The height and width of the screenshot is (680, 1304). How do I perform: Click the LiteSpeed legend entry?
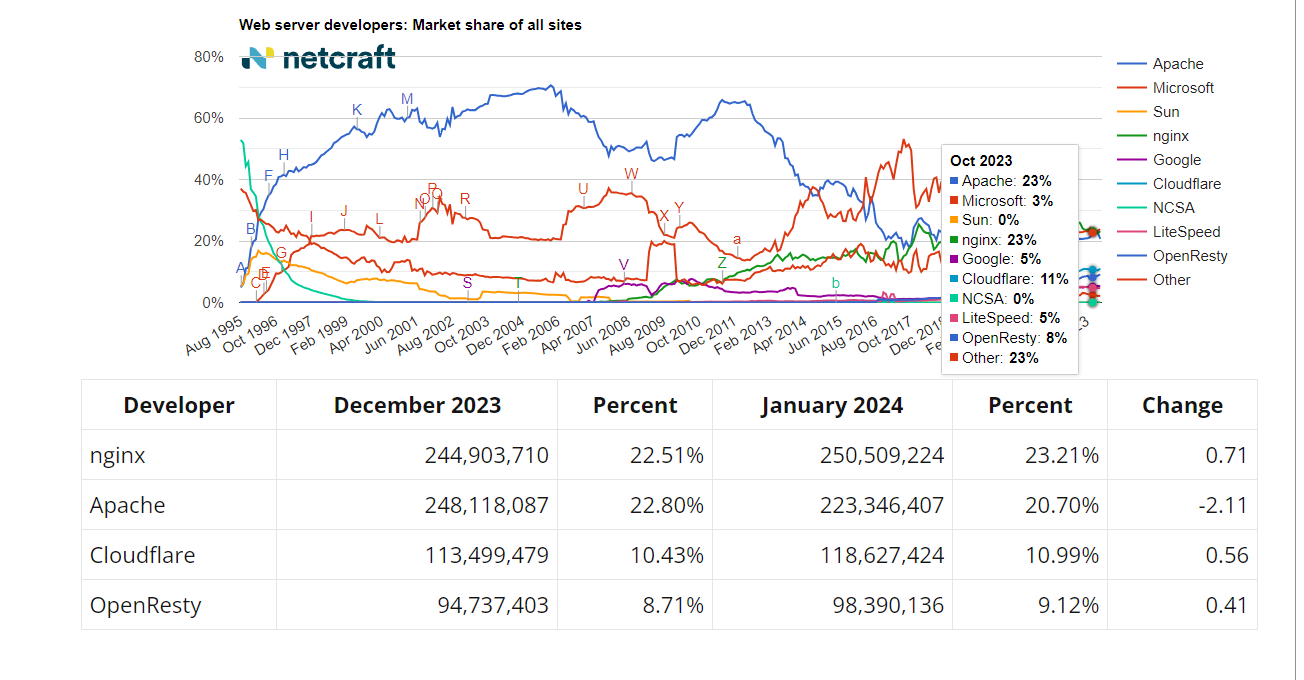1168,232
